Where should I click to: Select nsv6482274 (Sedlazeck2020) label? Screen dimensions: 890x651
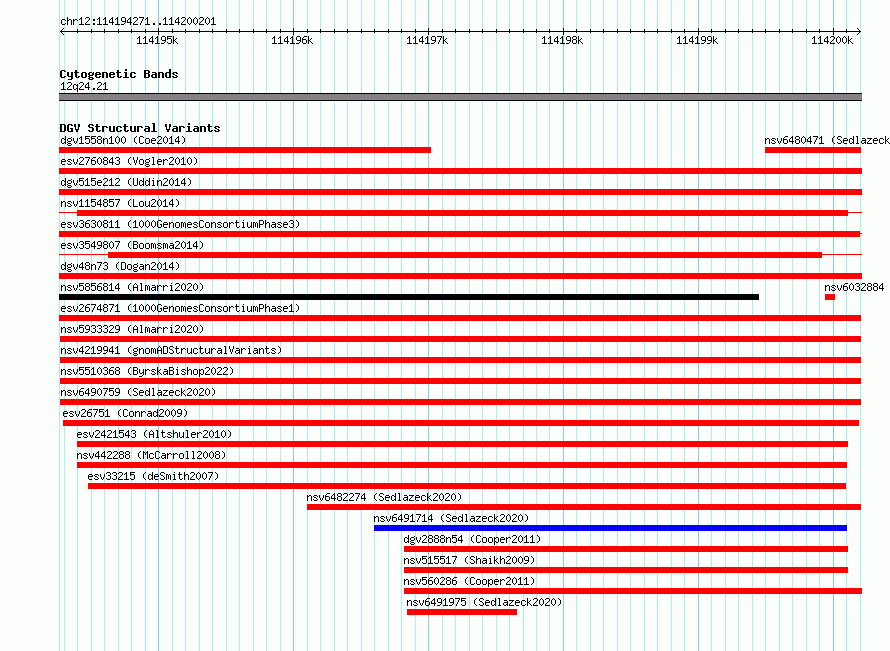[x=384, y=497]
